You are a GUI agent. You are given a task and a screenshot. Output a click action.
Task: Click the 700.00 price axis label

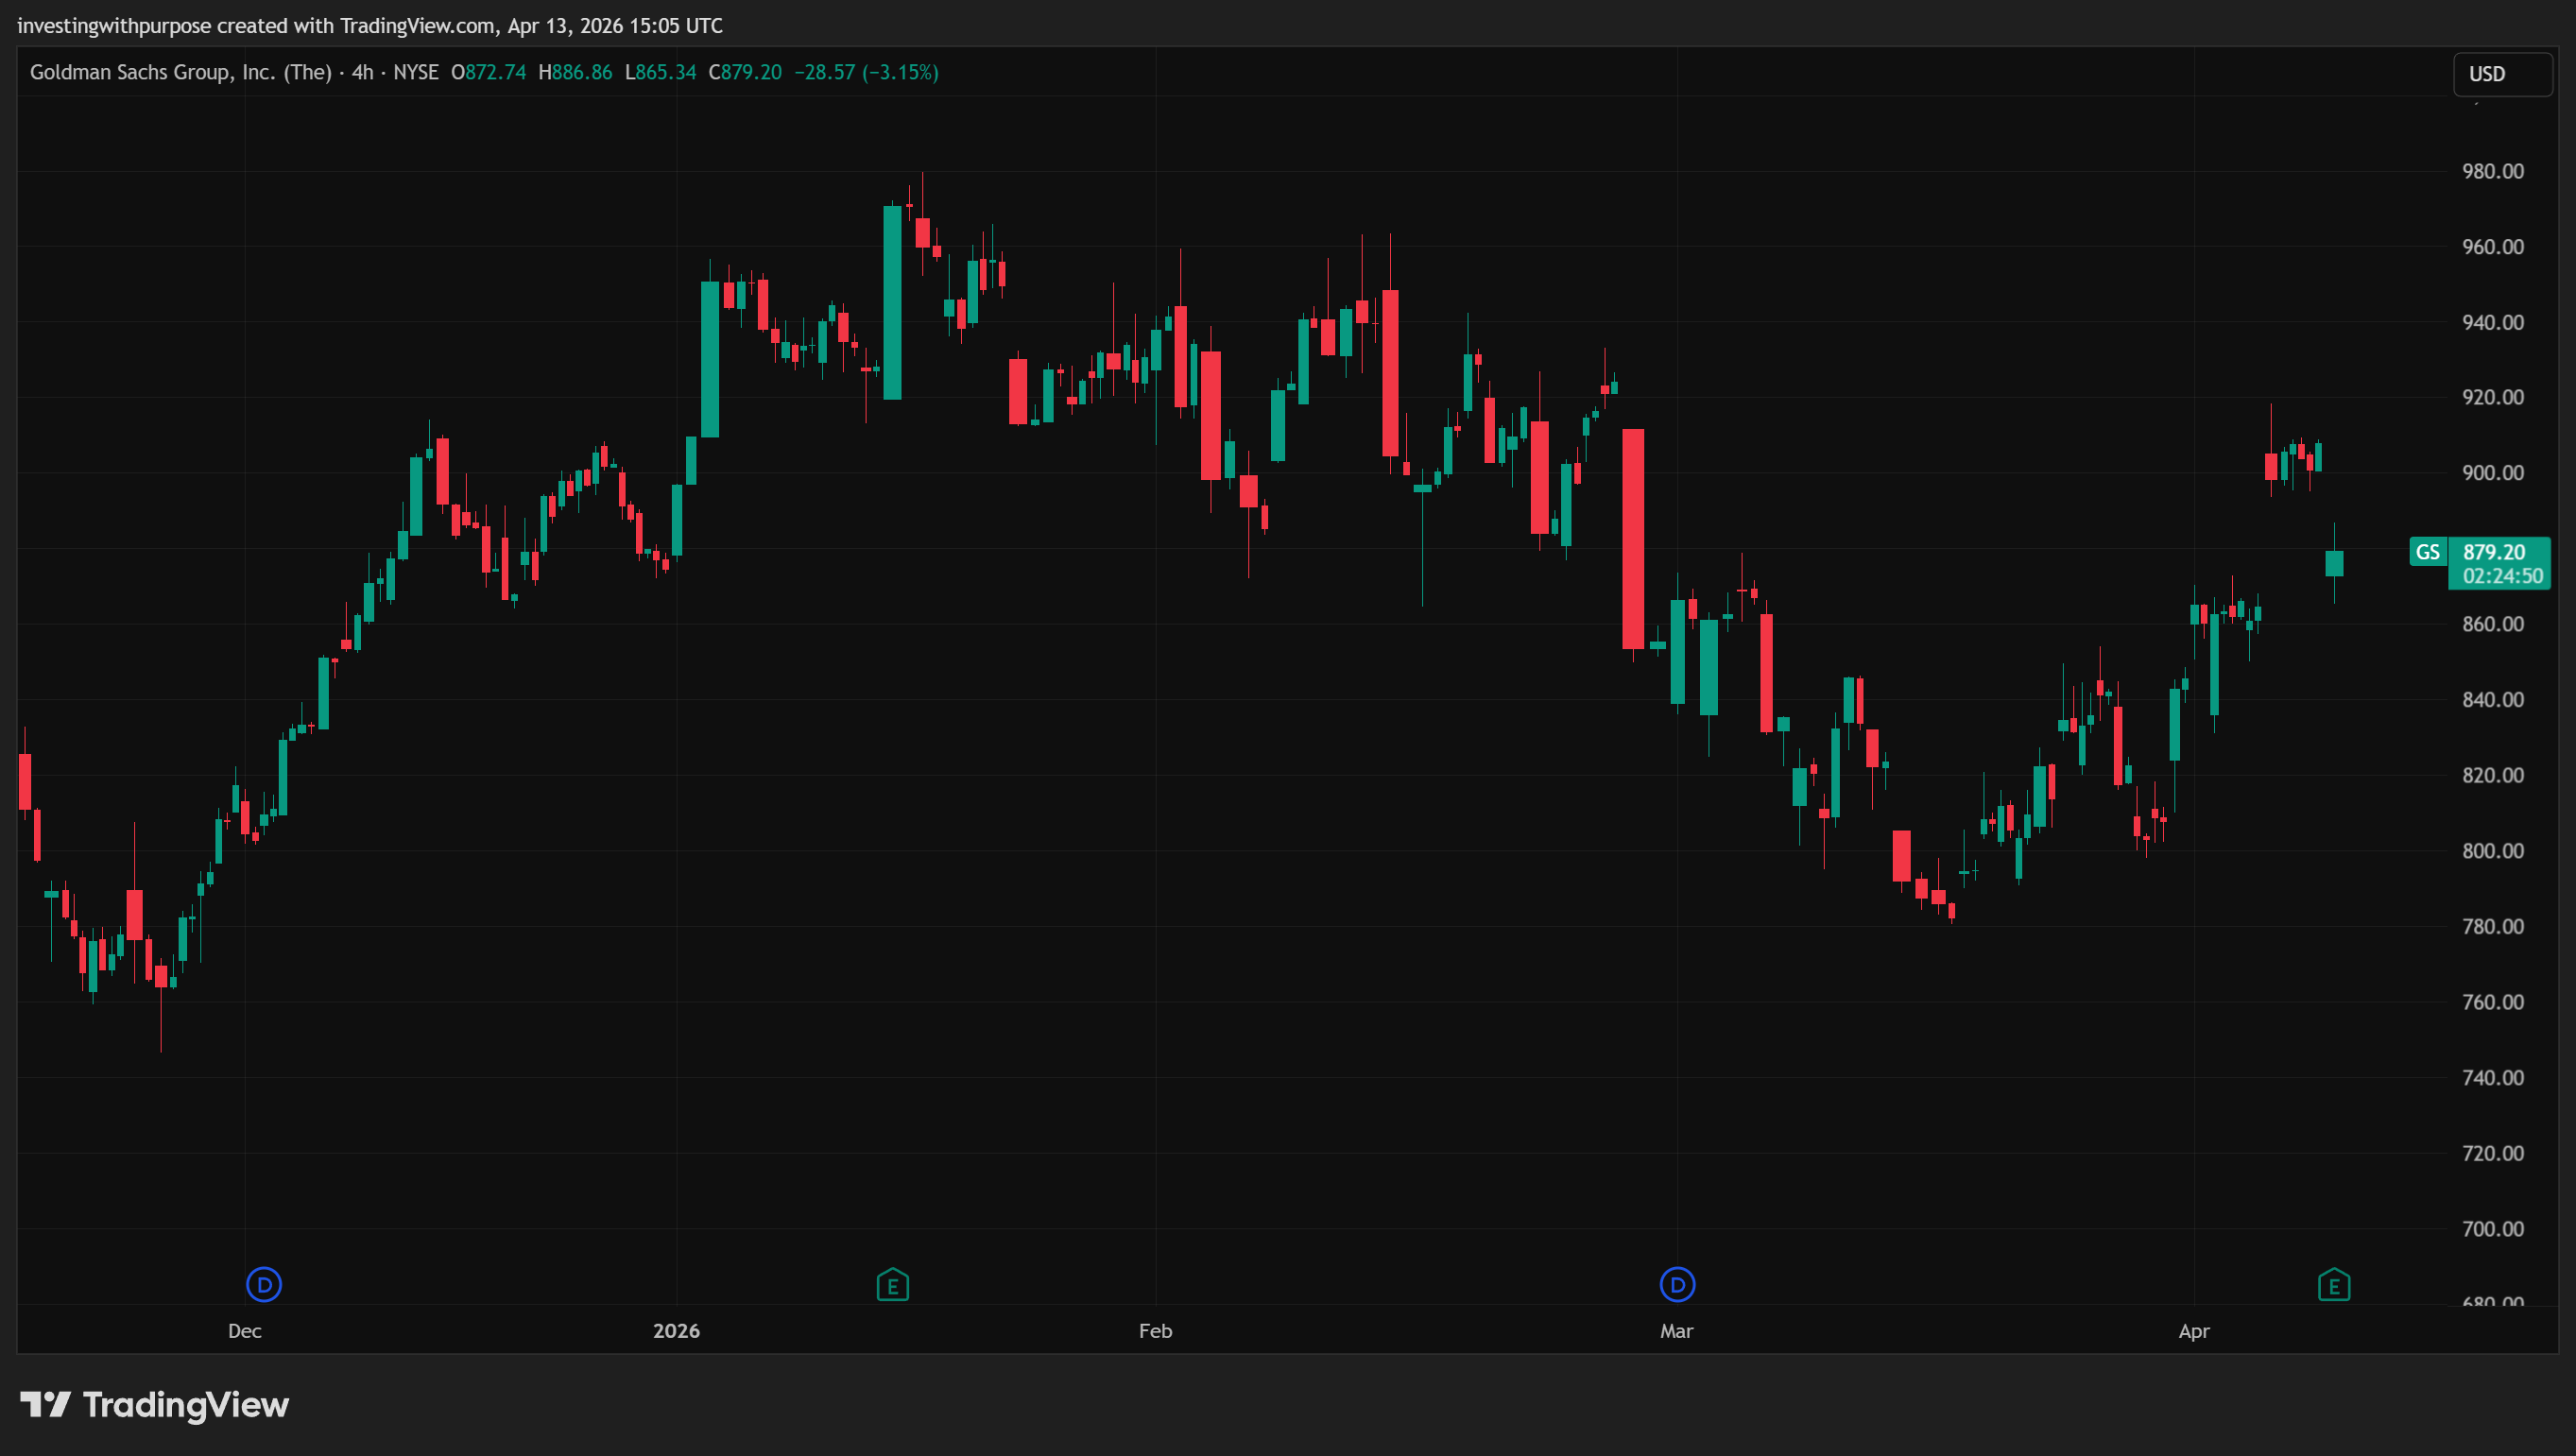(x=2492, y=1228)
